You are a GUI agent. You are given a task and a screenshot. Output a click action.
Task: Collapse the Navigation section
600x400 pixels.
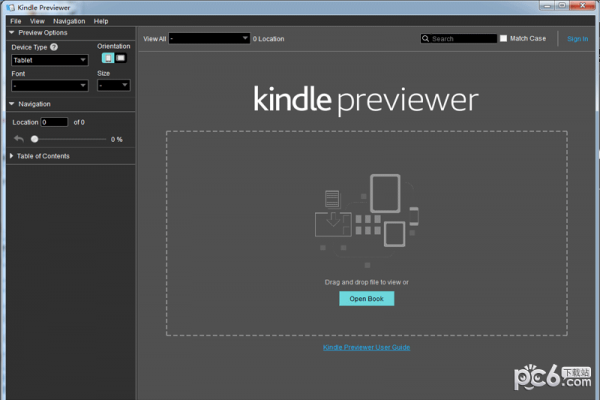point(11,104)
